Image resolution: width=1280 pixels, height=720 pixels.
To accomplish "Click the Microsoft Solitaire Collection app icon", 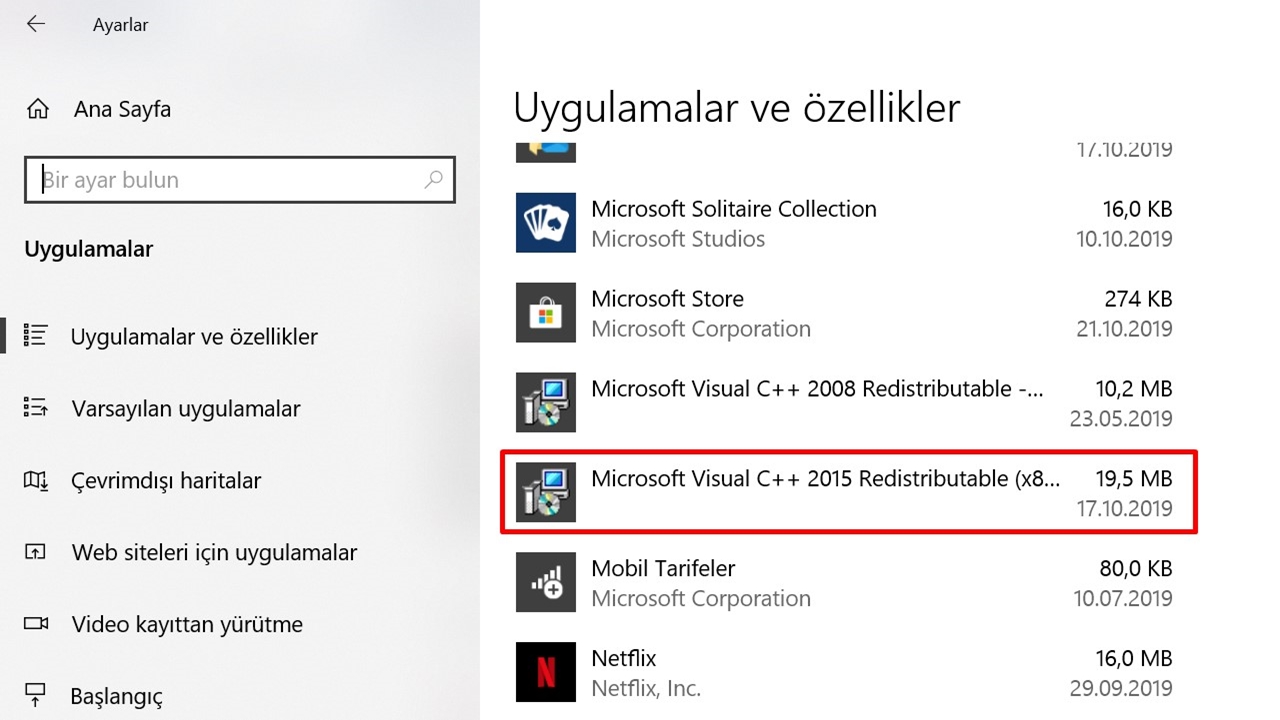I will click(x=545, y=222).
